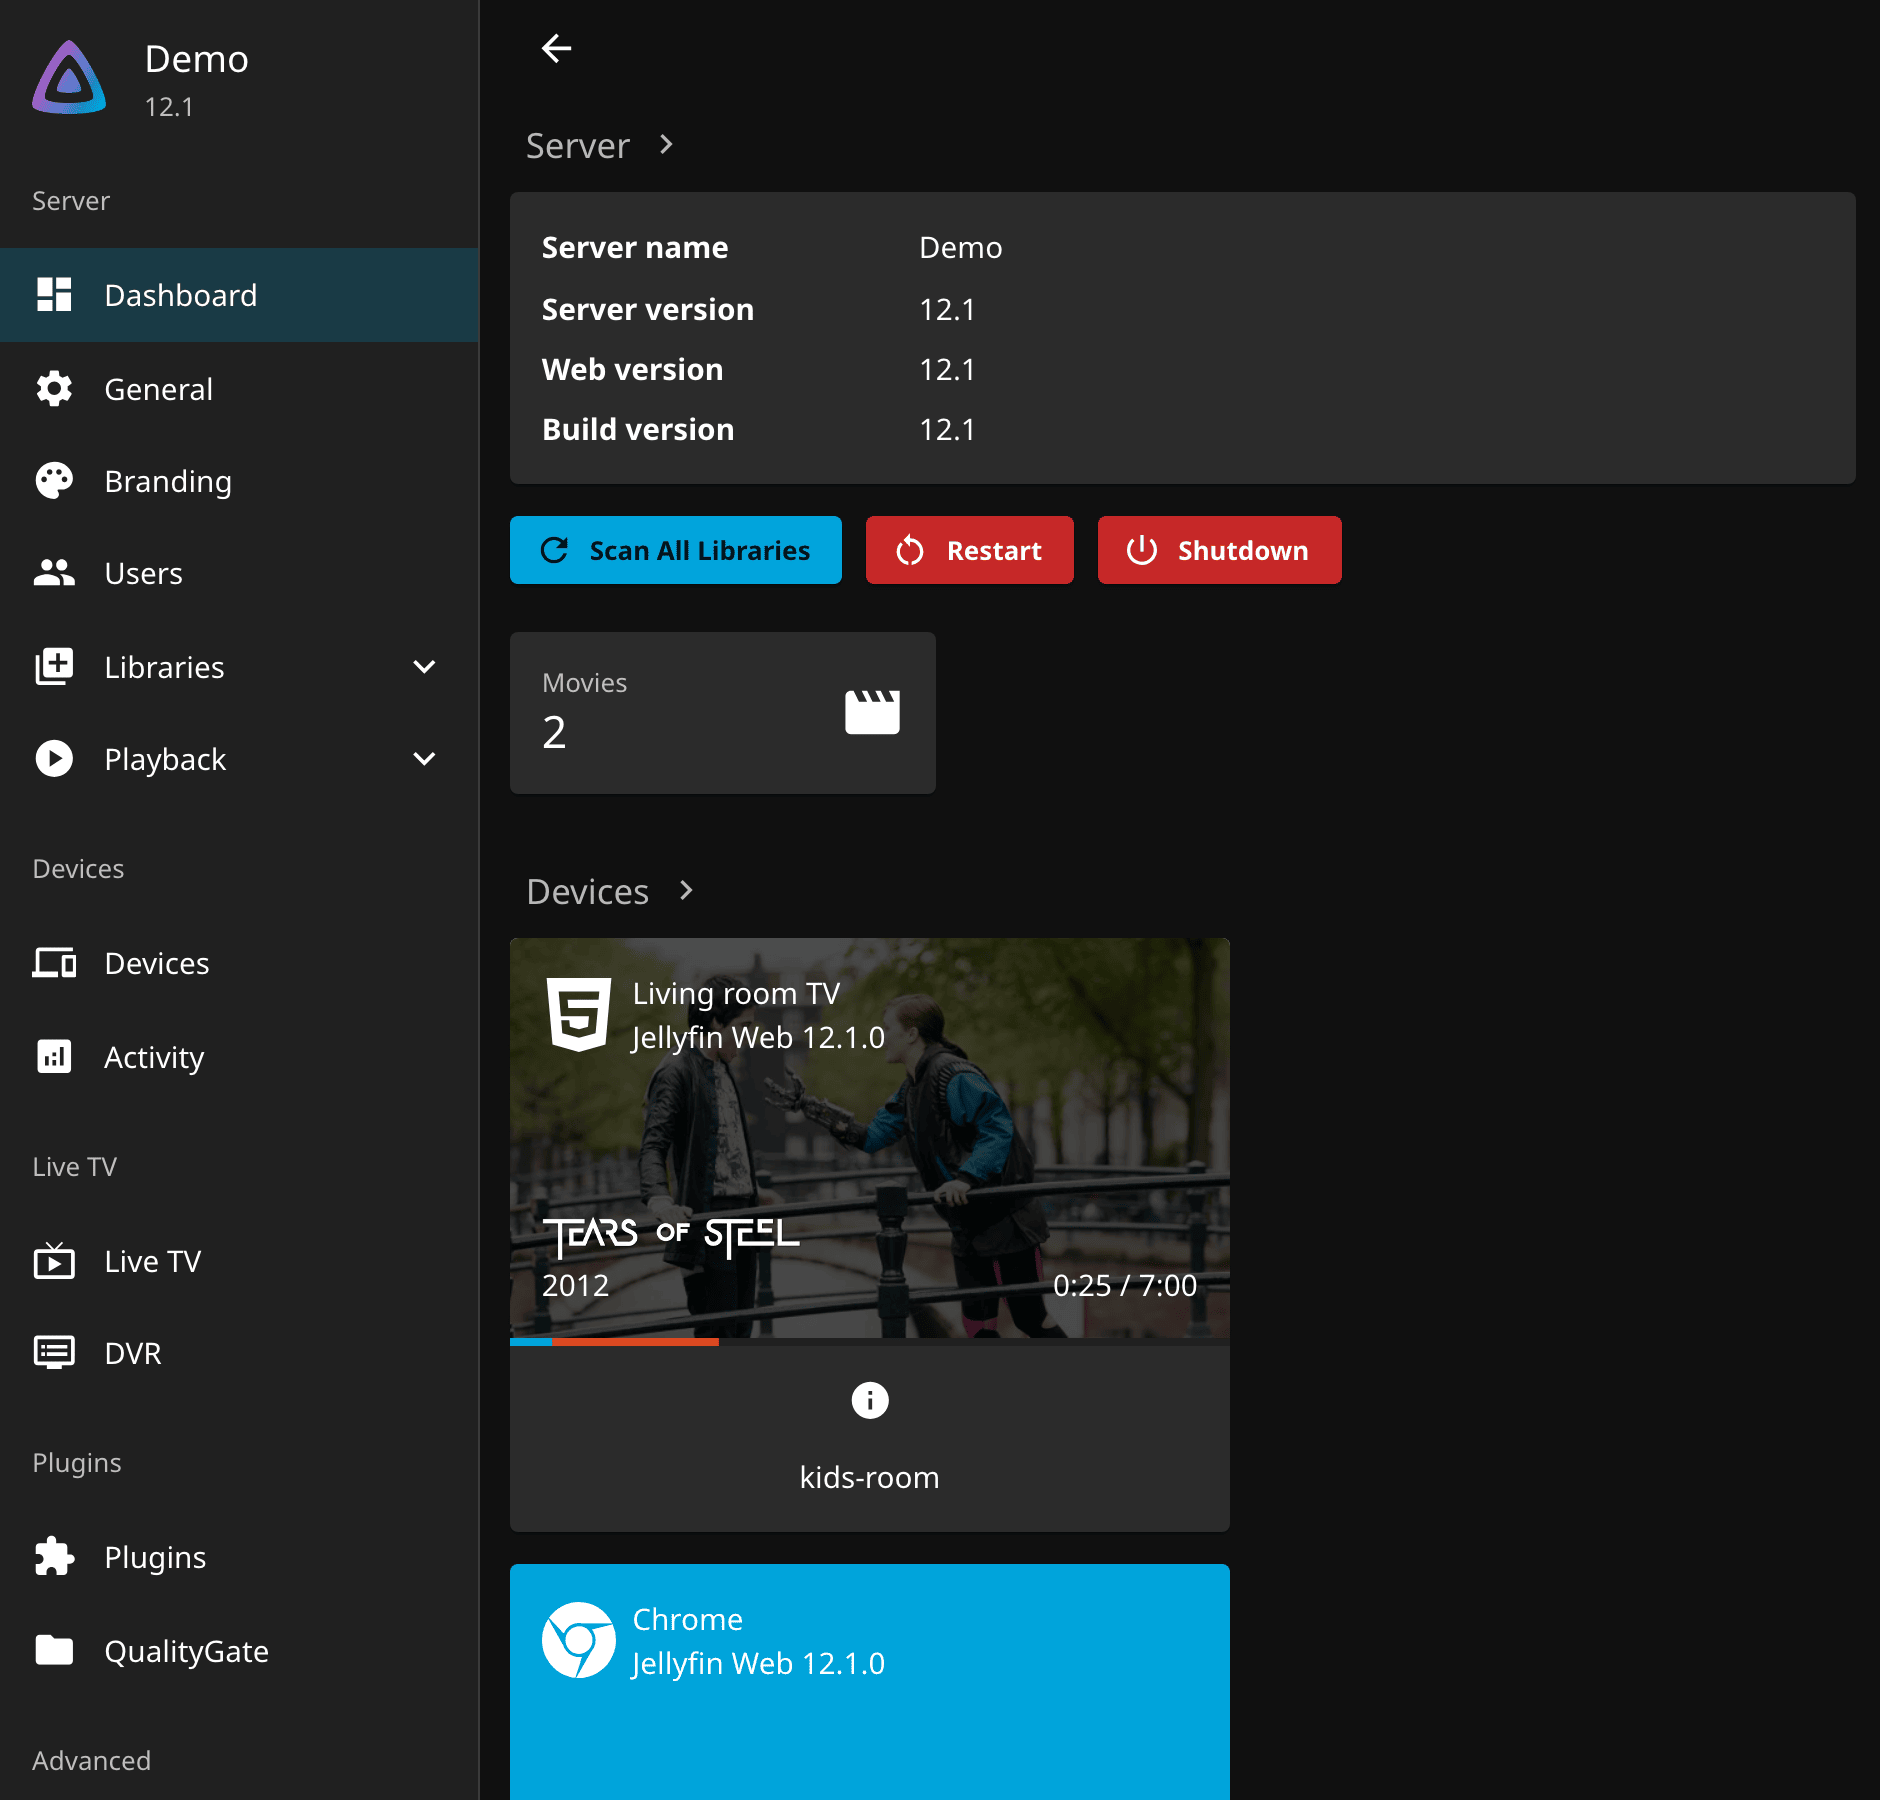Click the restart circular arrow icon
Viewport: 1880px width, 1800px height.
pos(910,550)
